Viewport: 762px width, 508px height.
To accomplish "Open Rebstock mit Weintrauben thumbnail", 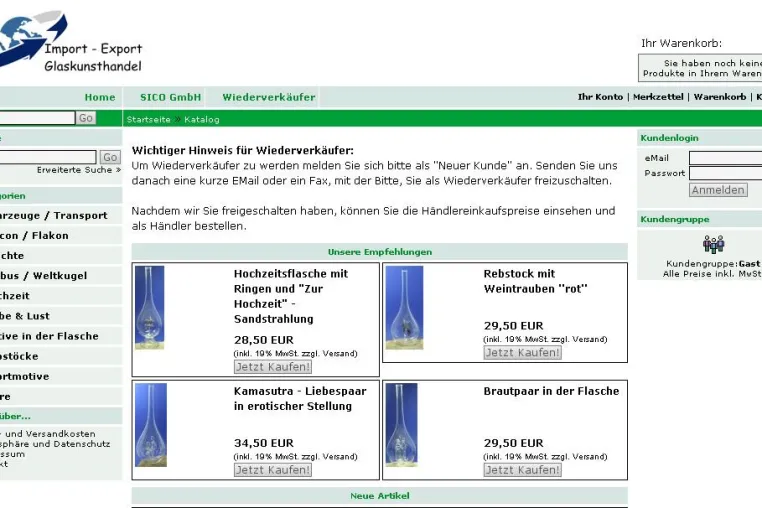I will point(404,308).
